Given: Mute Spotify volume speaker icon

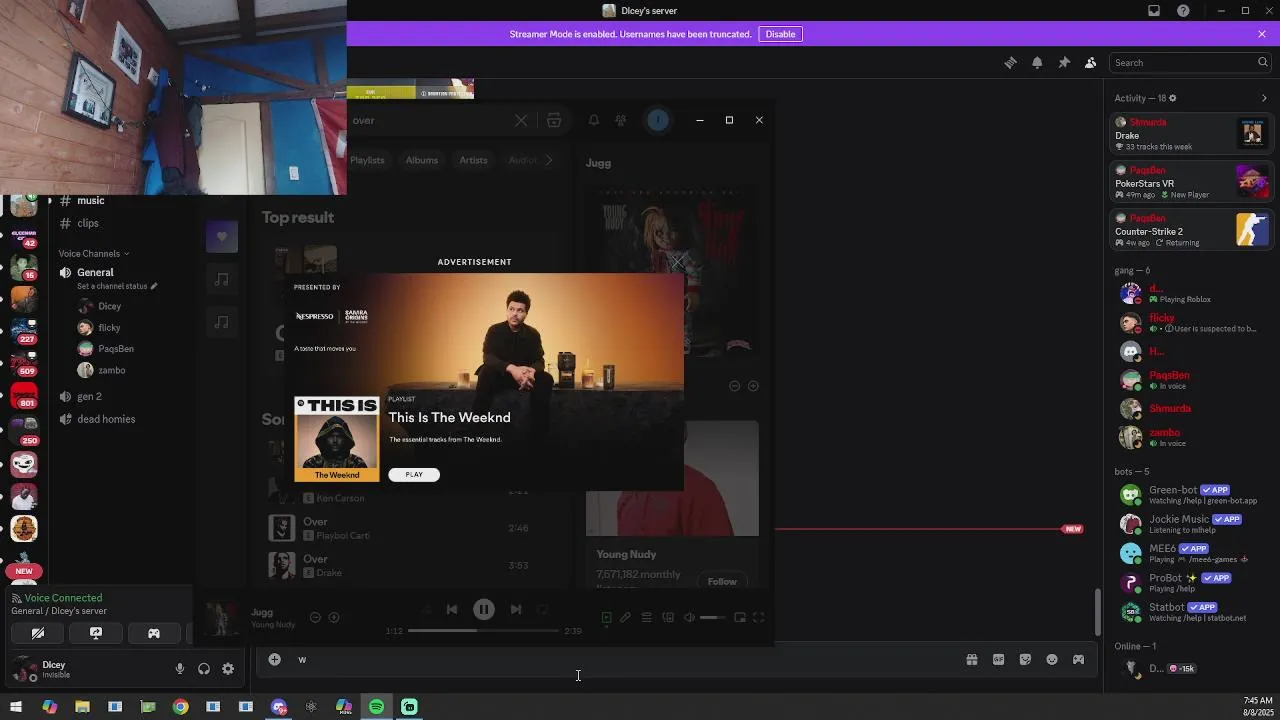Looking at the screenshot, I should (689, 618).
